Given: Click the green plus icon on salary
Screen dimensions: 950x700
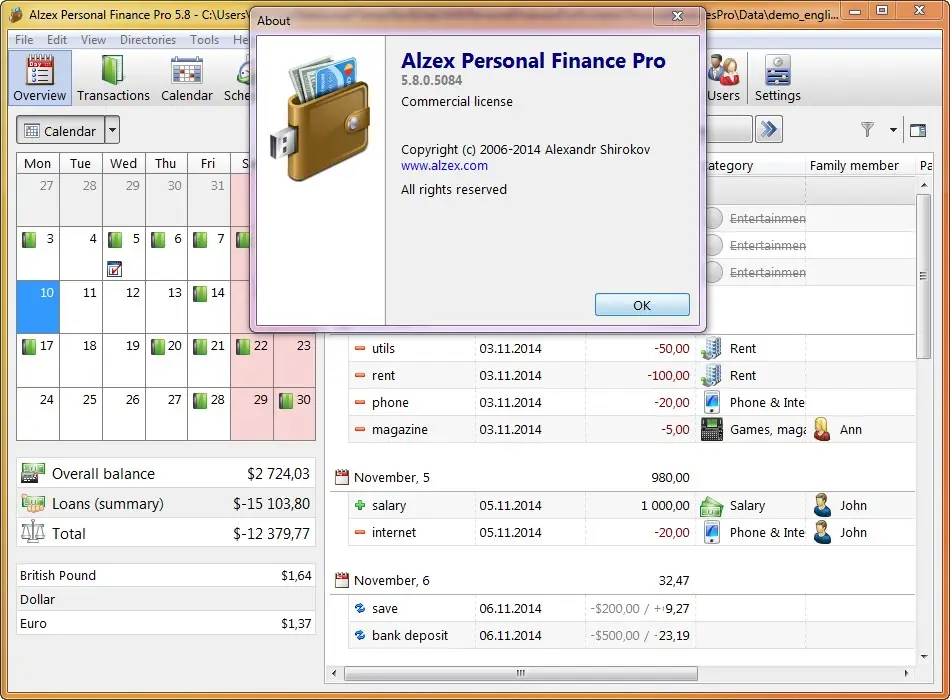Looking at the screenshot, I should pyautogui.click(x=360, y=505).
